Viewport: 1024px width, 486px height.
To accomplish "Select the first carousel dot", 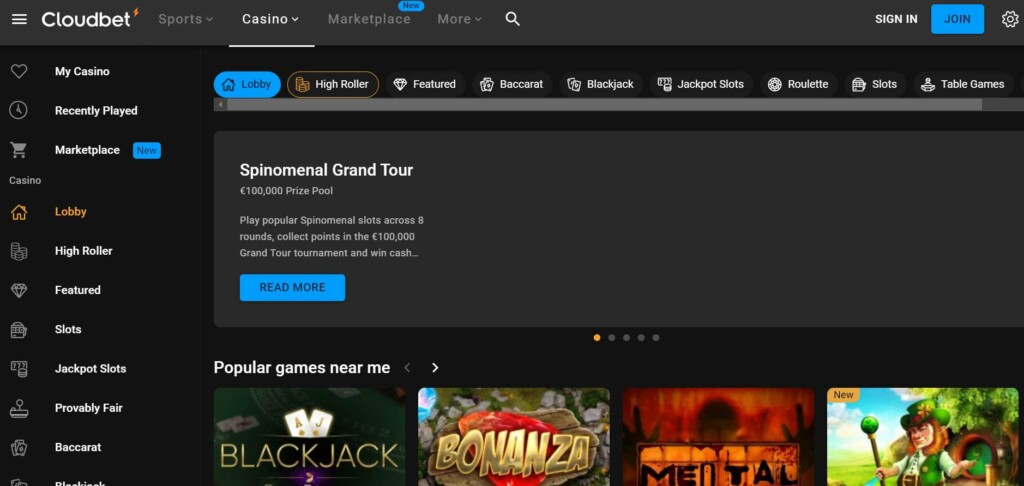I will click(597, 338).
